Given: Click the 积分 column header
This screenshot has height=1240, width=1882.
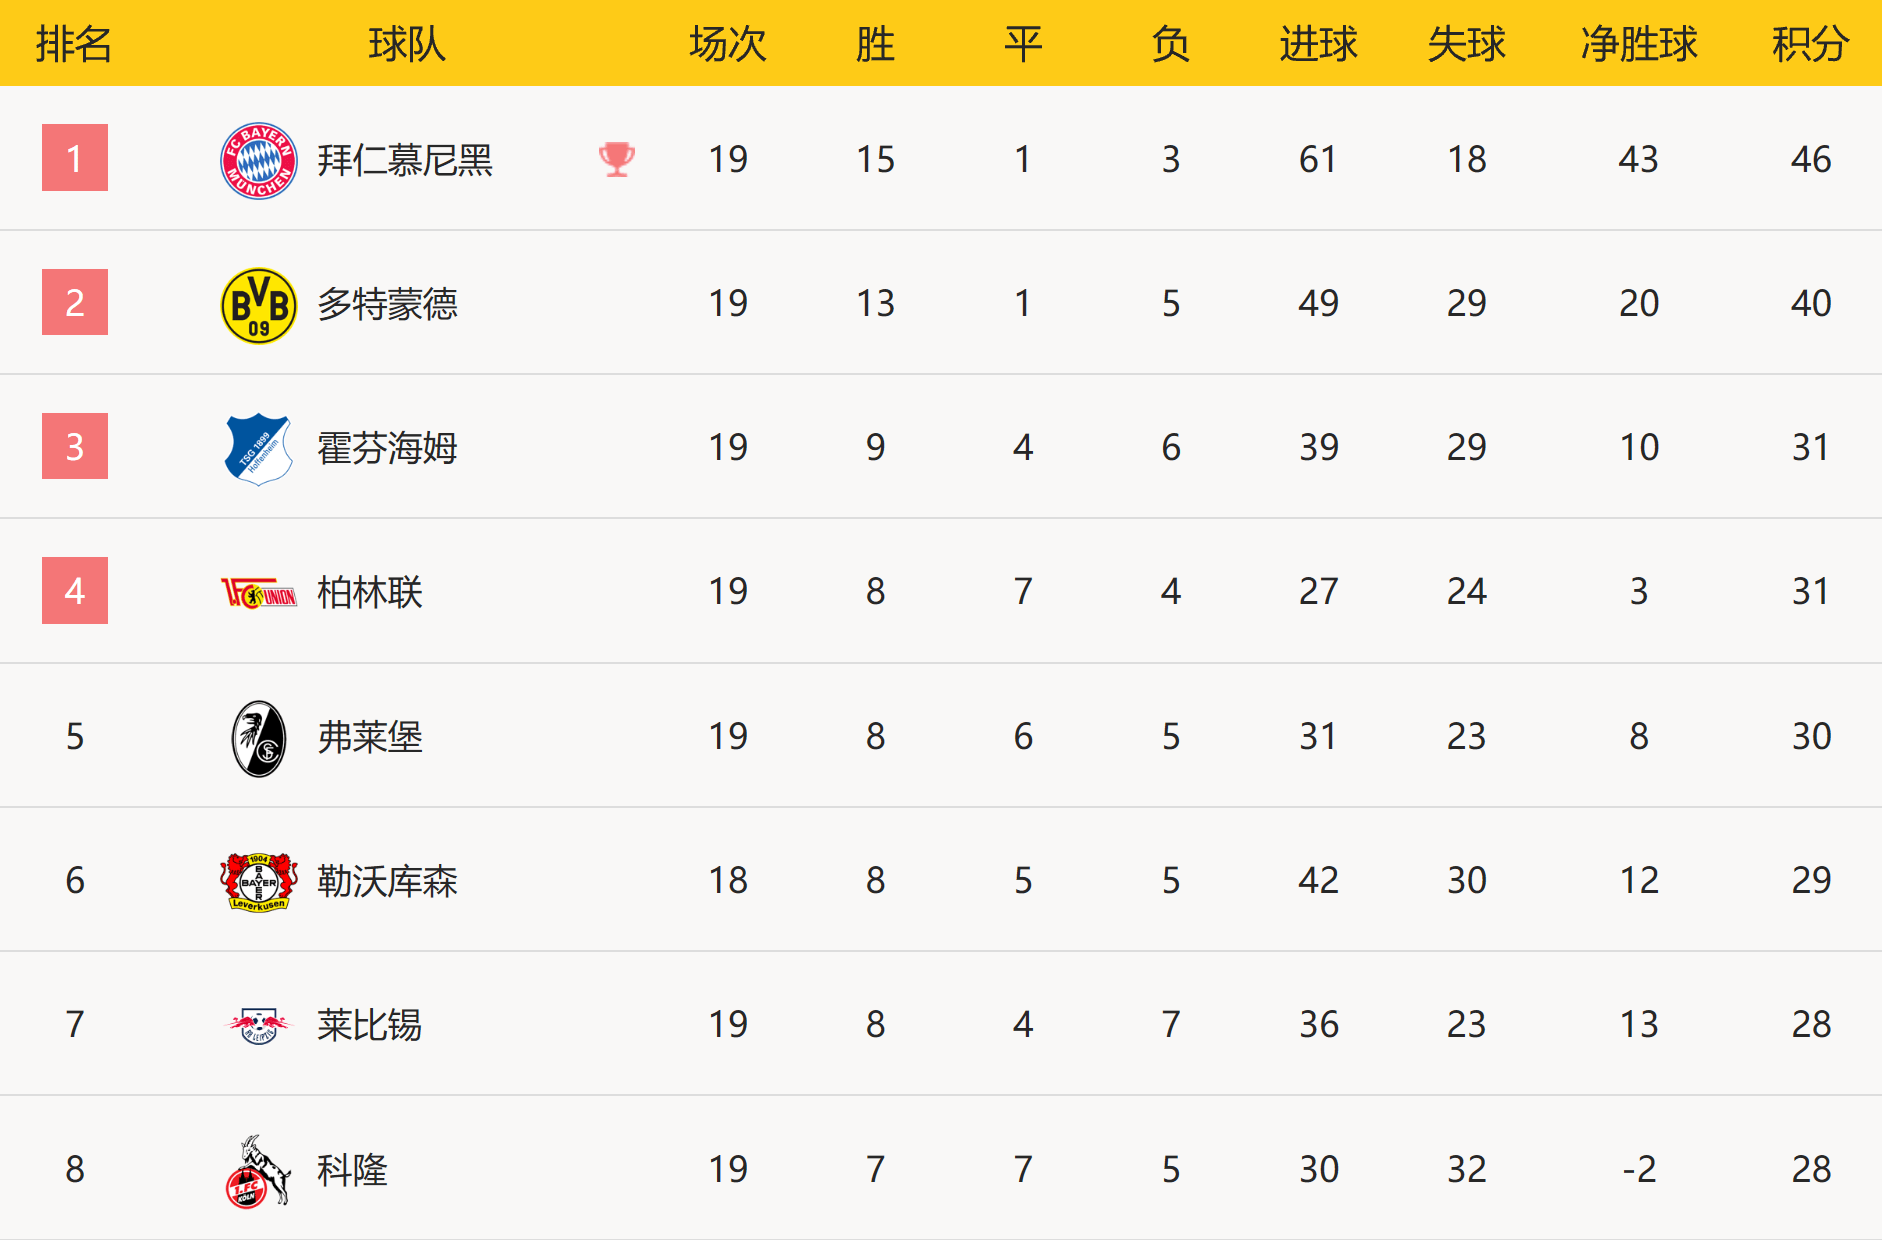Looking at the screenshot, I should pyautogui.click(x=1810, y=44).
